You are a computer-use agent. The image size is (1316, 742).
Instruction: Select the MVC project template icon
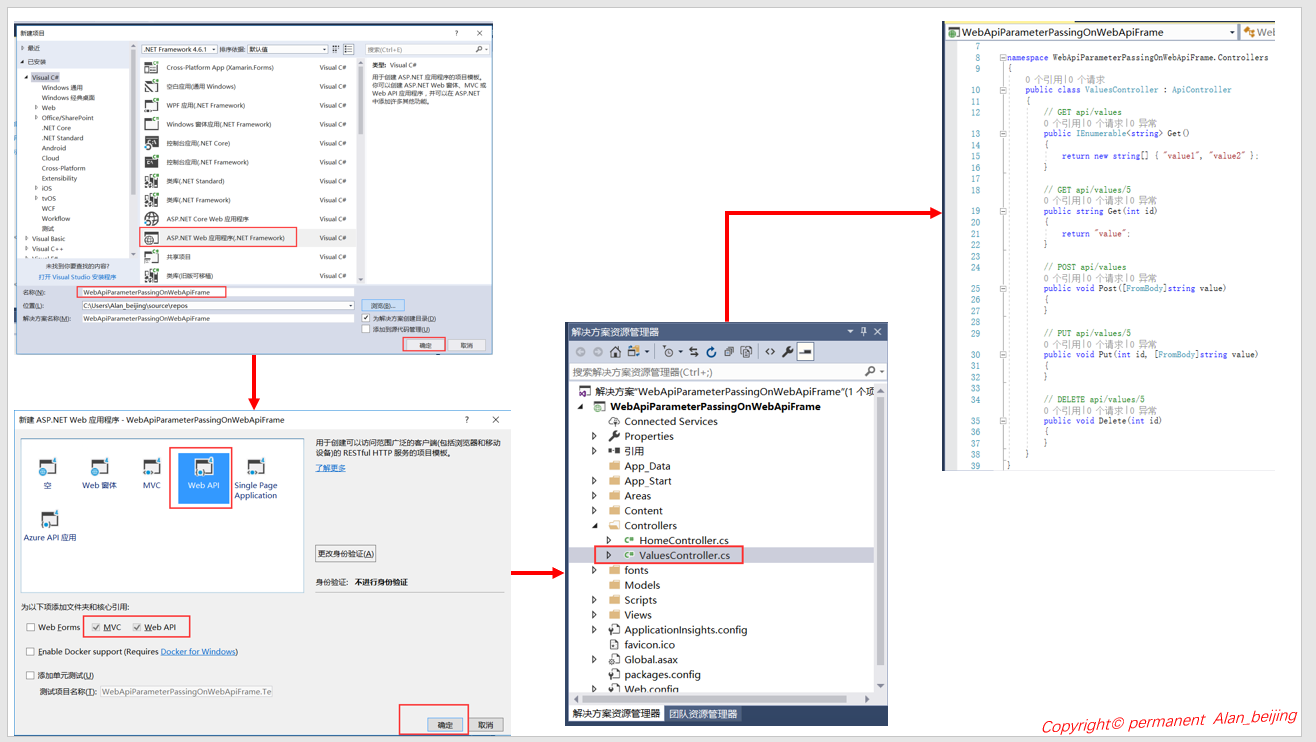[151, 475]
